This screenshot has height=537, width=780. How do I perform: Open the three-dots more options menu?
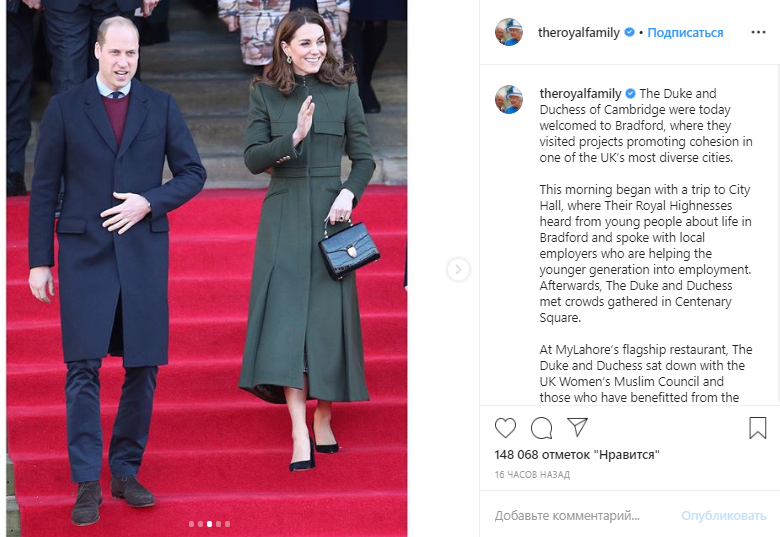tap(758, 32)
